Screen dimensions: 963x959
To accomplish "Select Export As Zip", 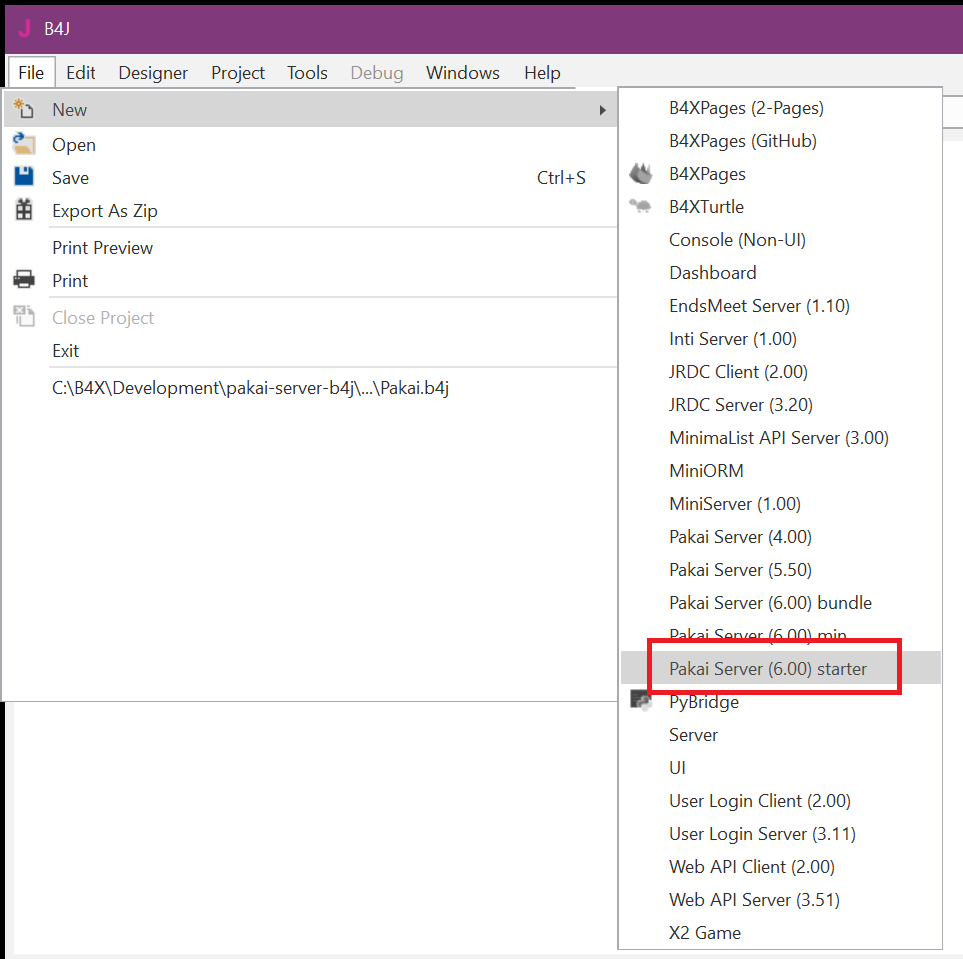I will (x=310, y=211).
